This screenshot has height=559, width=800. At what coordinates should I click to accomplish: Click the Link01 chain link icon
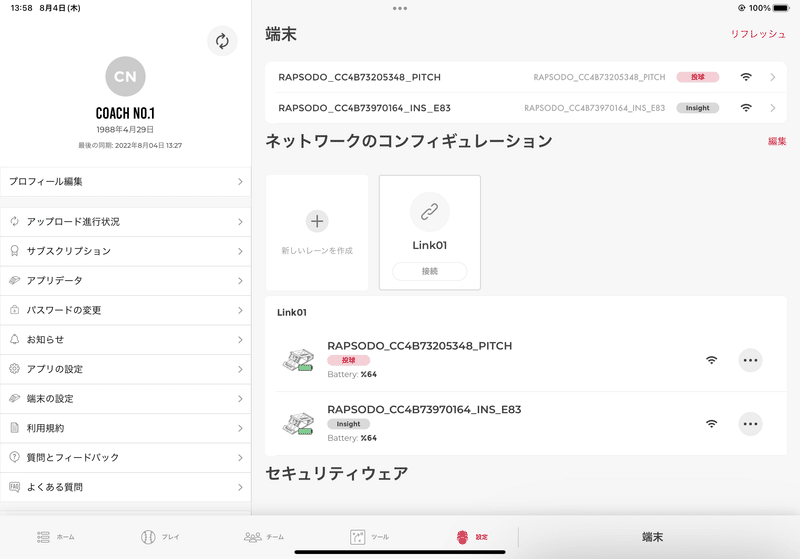430,212
